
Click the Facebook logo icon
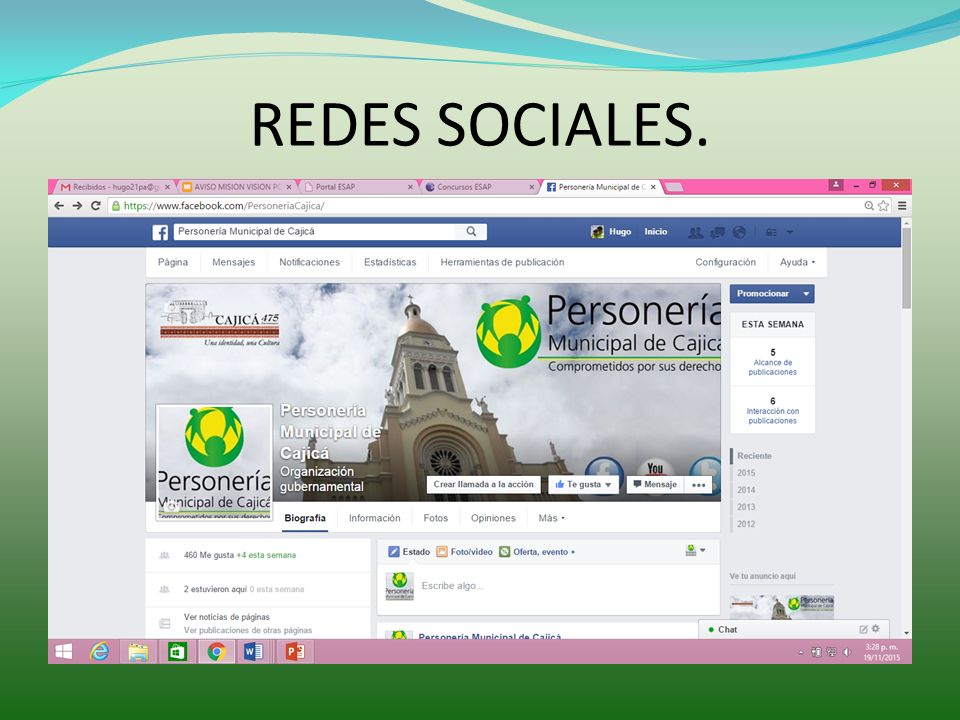pyautogui.click(x=160, y=232)
